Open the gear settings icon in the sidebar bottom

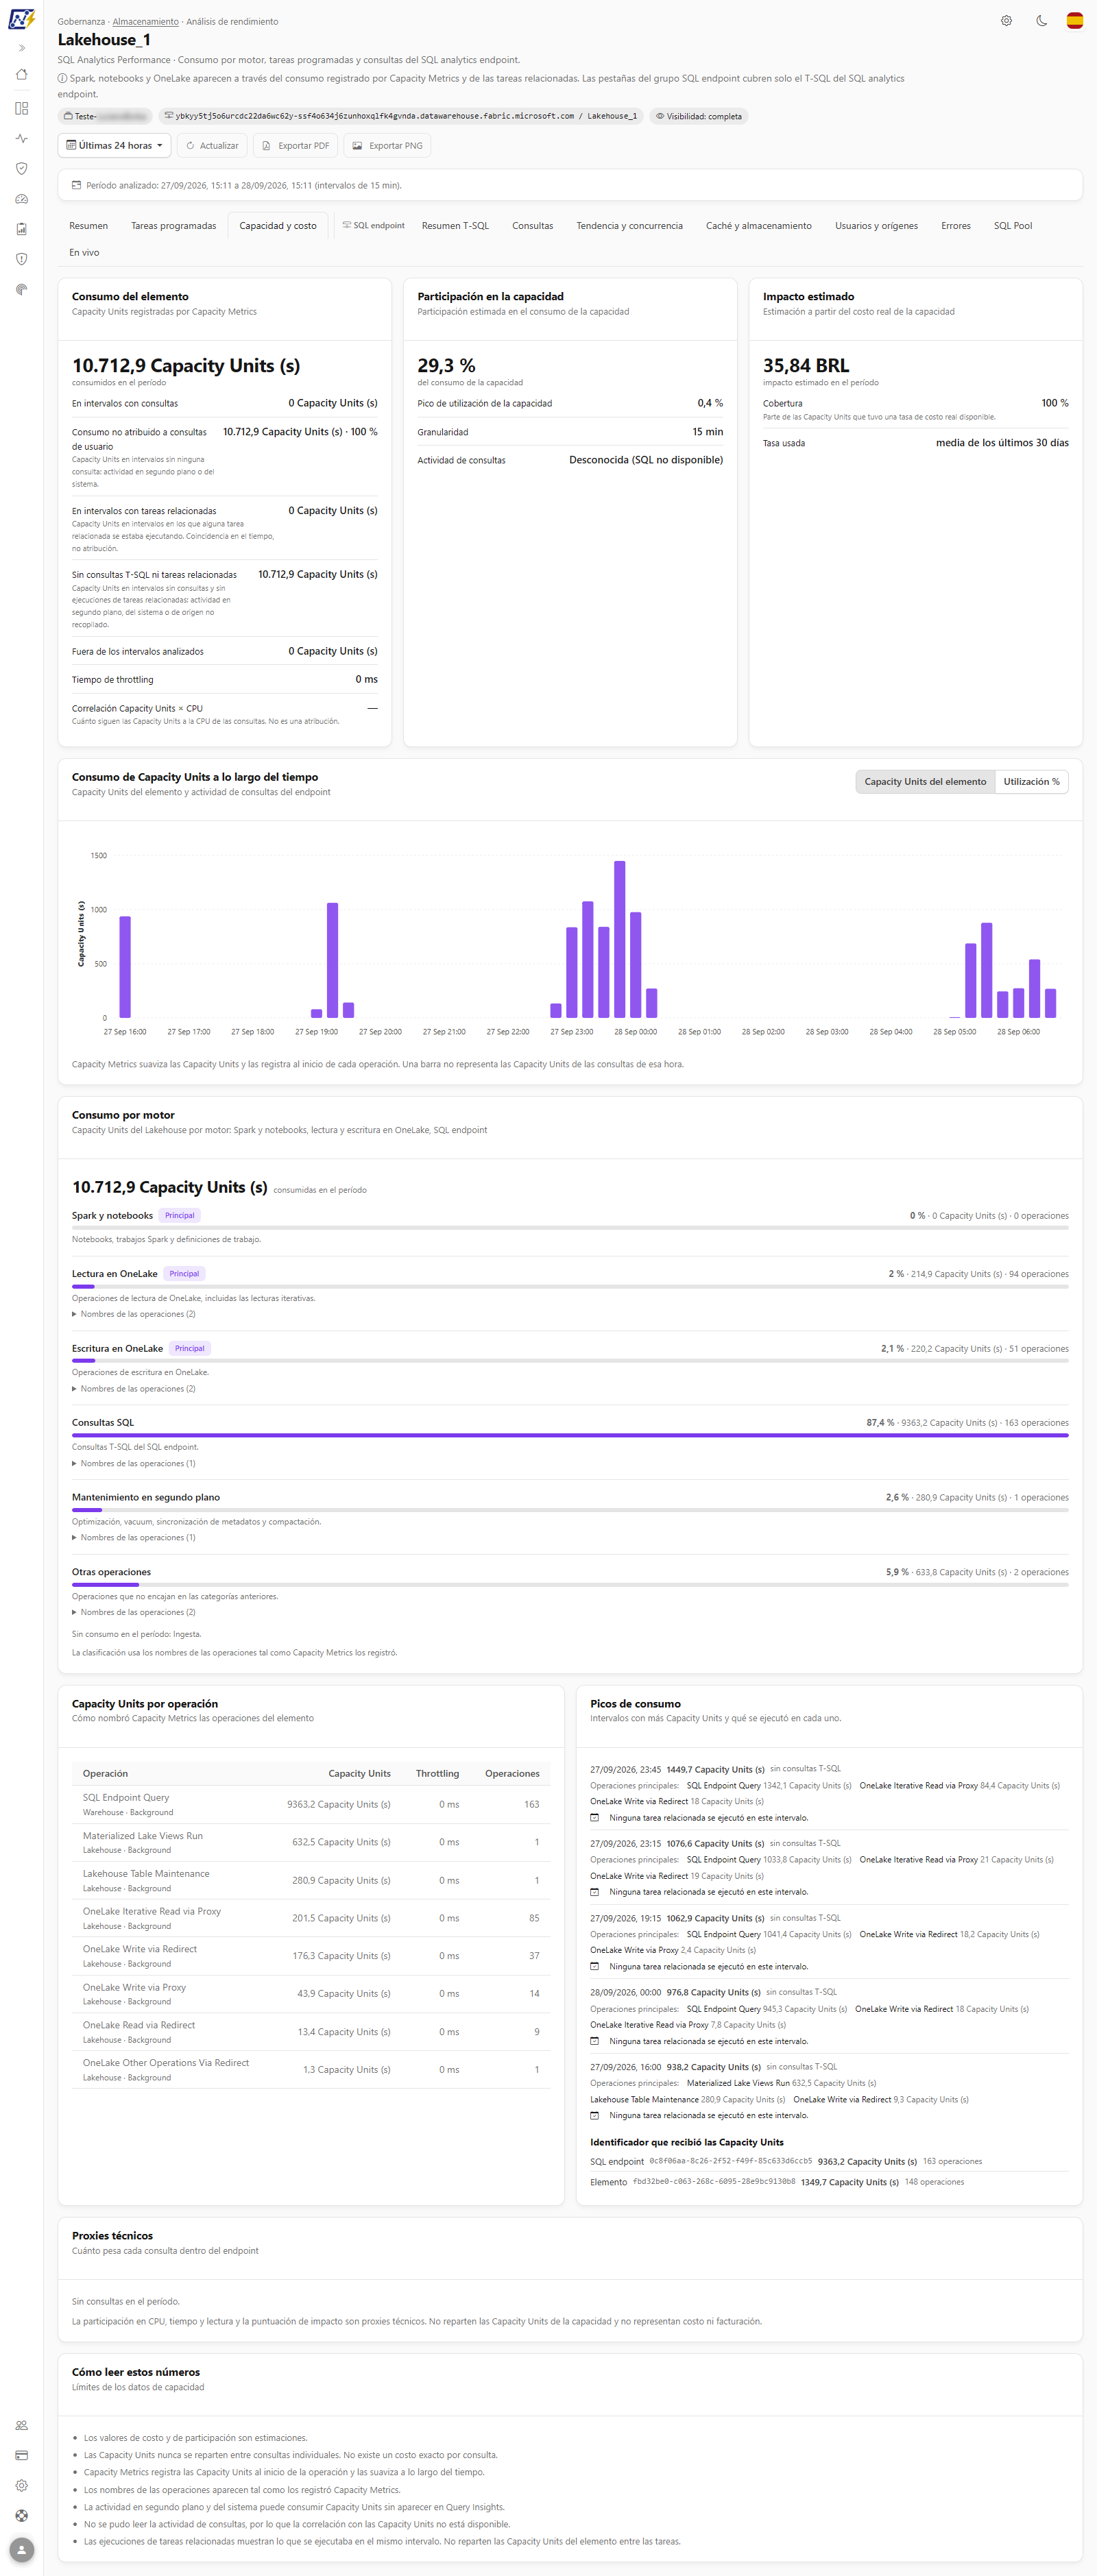click(x=22, y=2485)
